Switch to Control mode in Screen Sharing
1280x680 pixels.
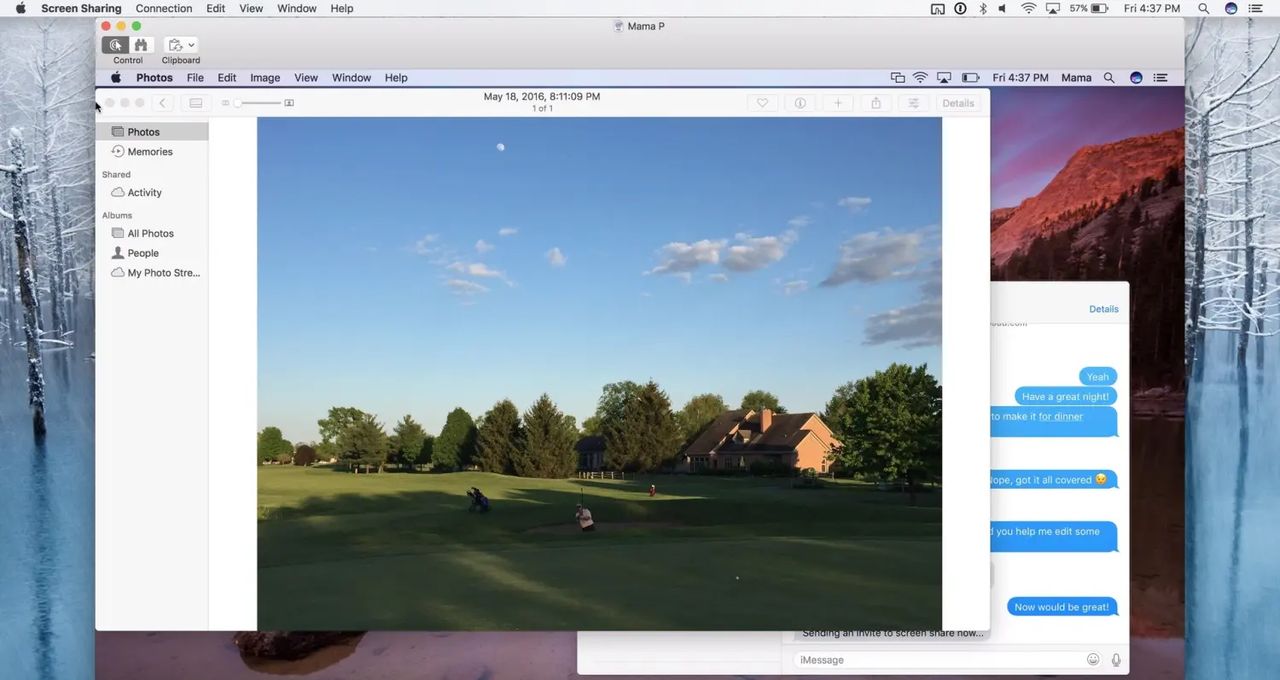pyautogui.click(x=115, y=45)
